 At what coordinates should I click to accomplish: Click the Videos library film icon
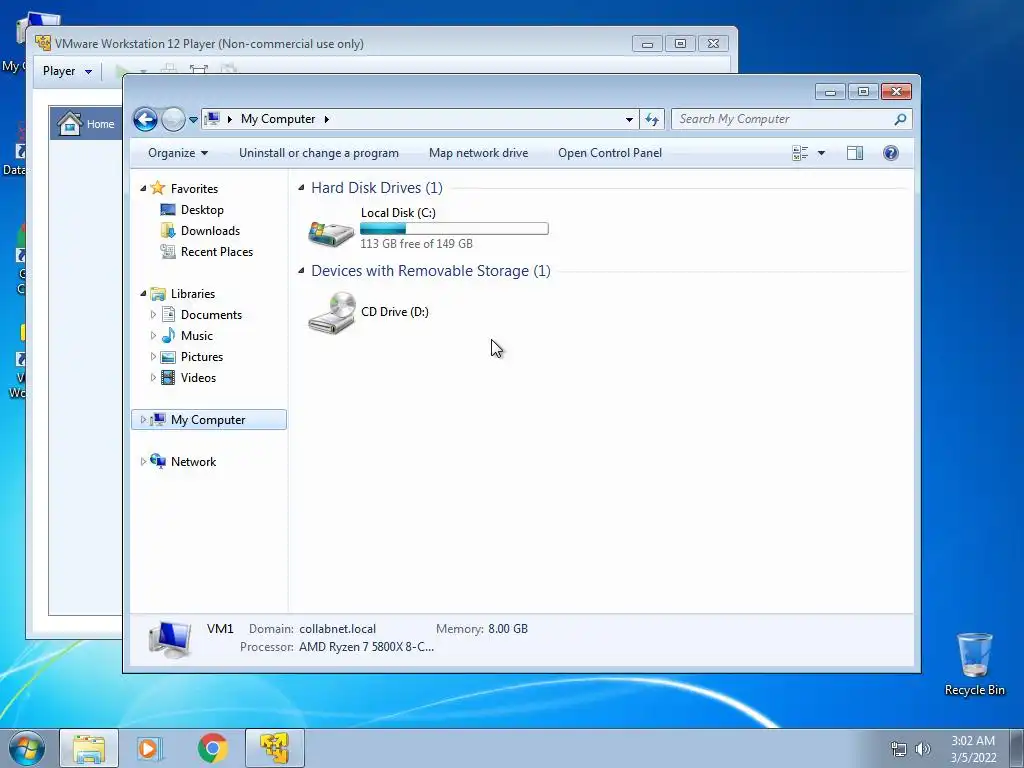[x=168, y=377]
